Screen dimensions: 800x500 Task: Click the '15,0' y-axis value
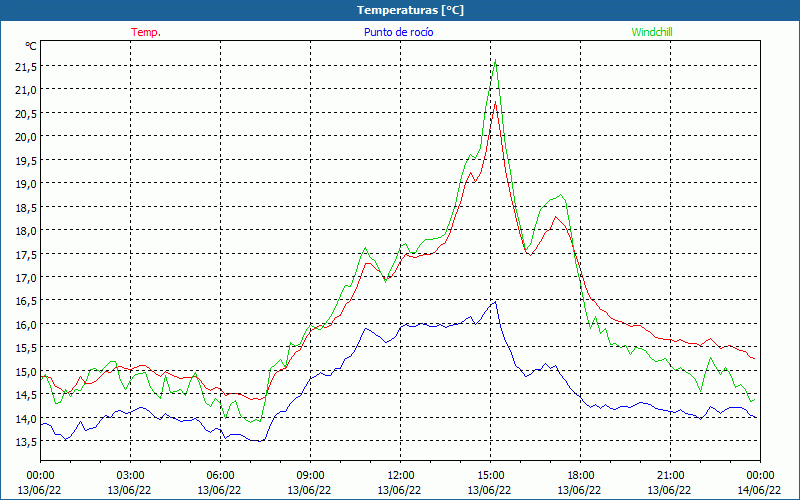(x=26, y=371)
